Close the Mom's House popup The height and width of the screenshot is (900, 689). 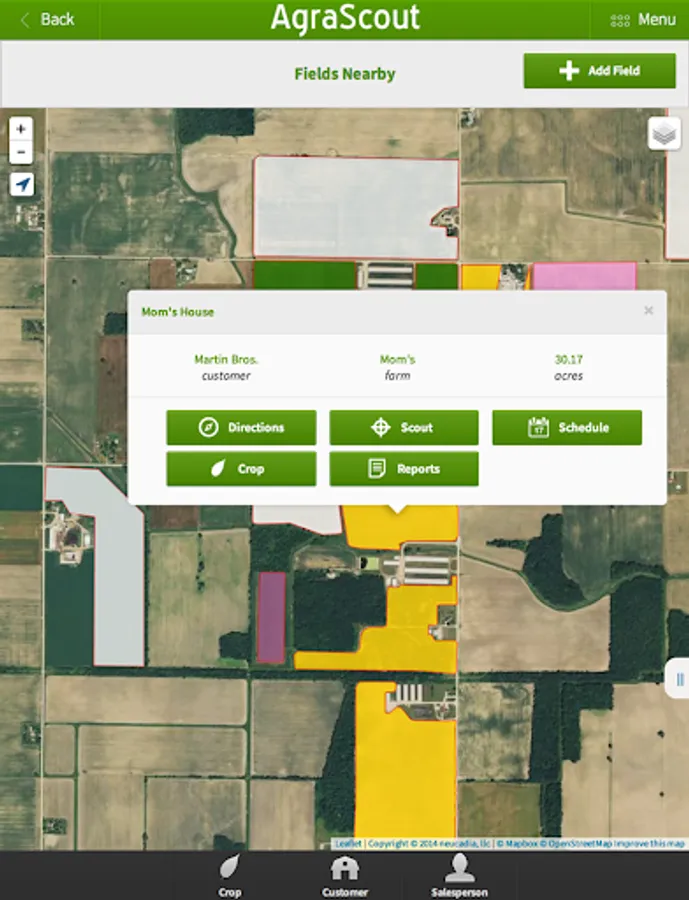coord(648,311)
